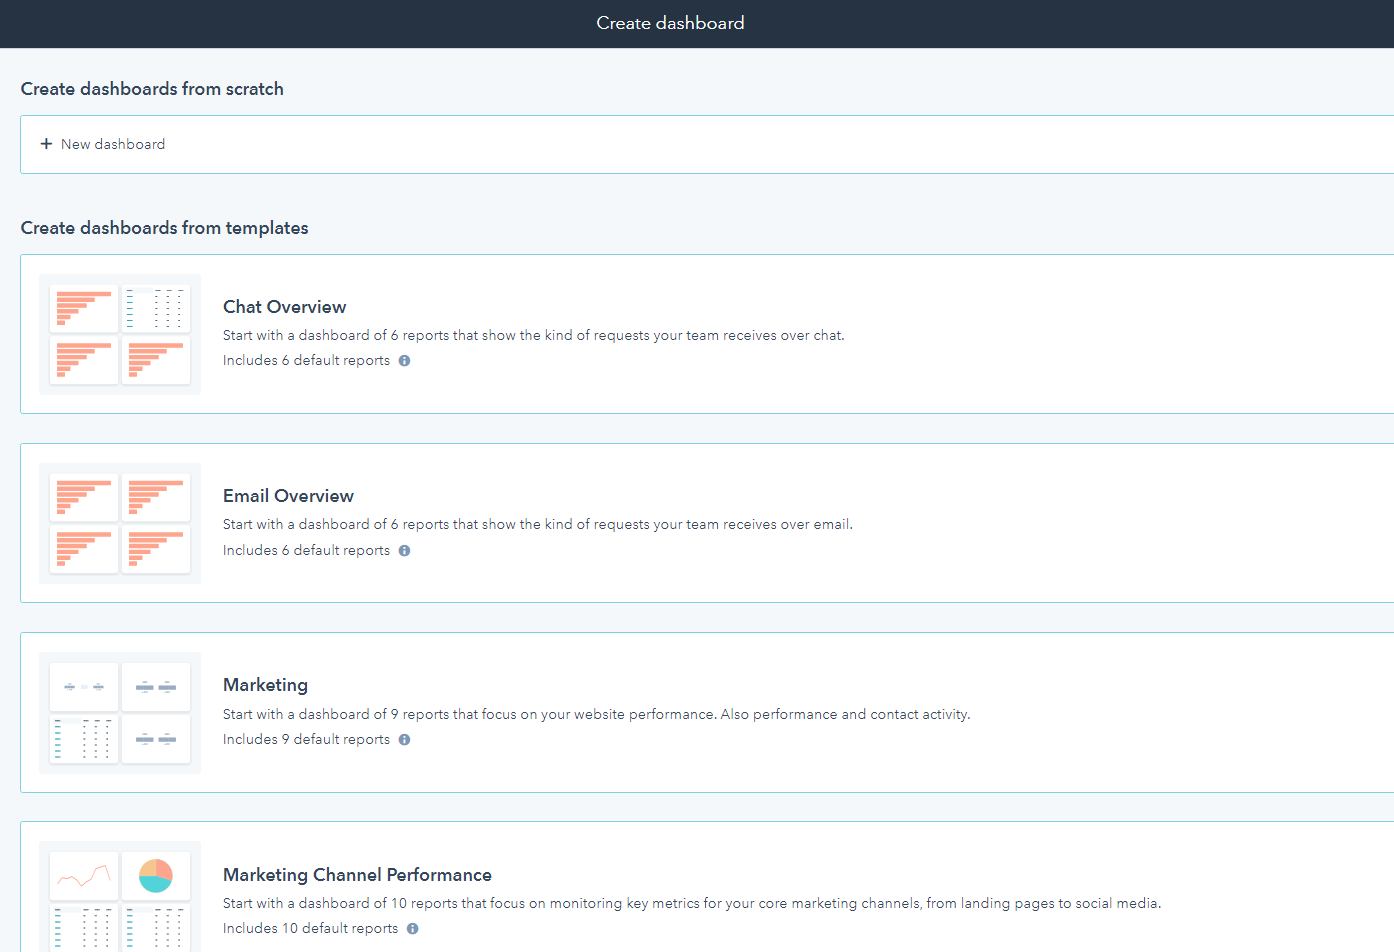This screenshot has width=1394, height=952.
Task: Select the Marketing template thumbnail
Action: click(120, 713)
